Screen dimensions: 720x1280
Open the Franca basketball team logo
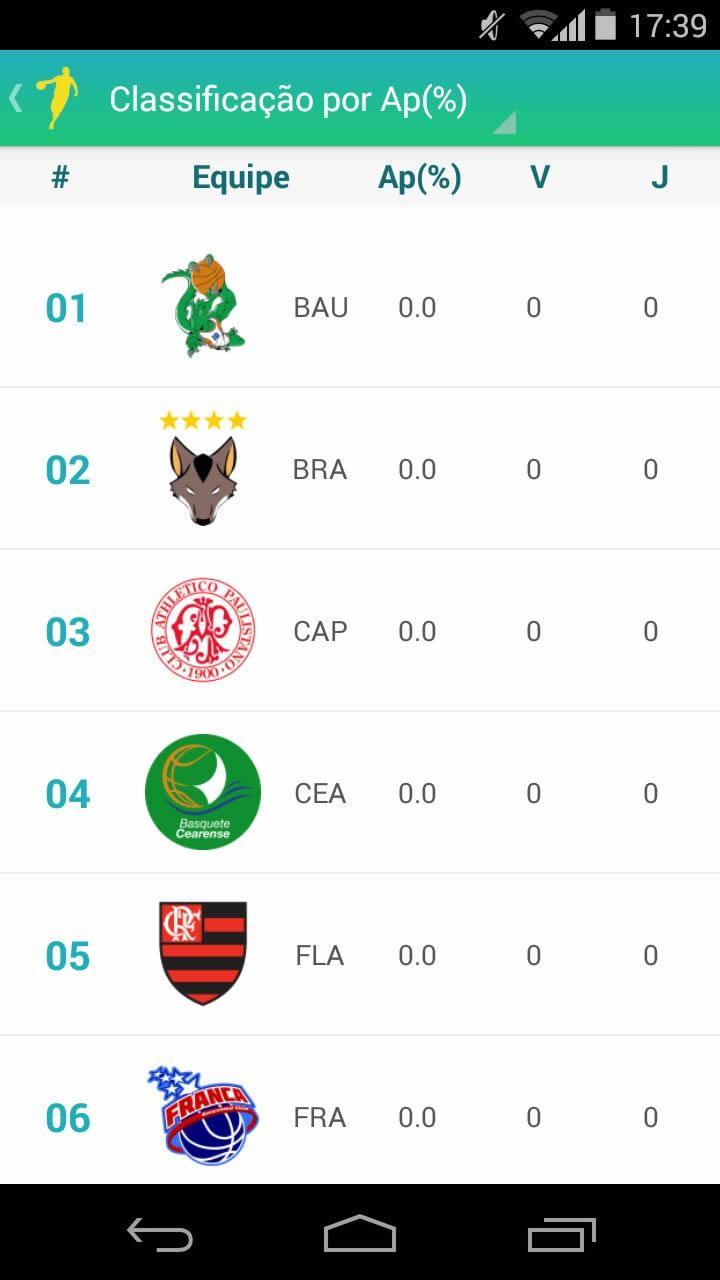point(203,1115)
